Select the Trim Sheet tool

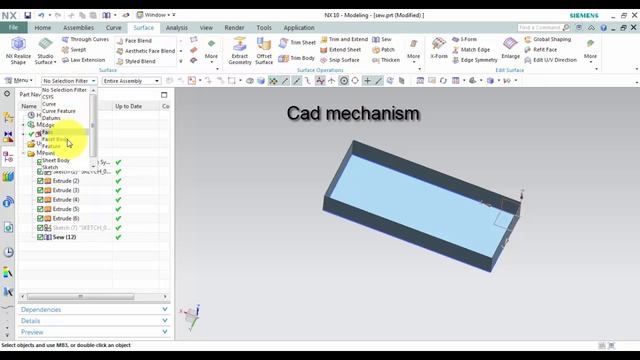(297, 42)
